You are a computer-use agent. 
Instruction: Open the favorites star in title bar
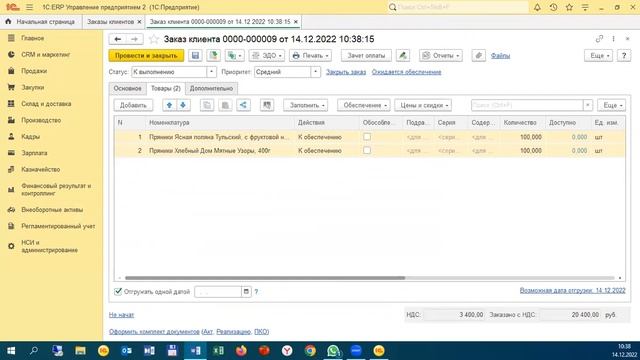pos(569,7)
